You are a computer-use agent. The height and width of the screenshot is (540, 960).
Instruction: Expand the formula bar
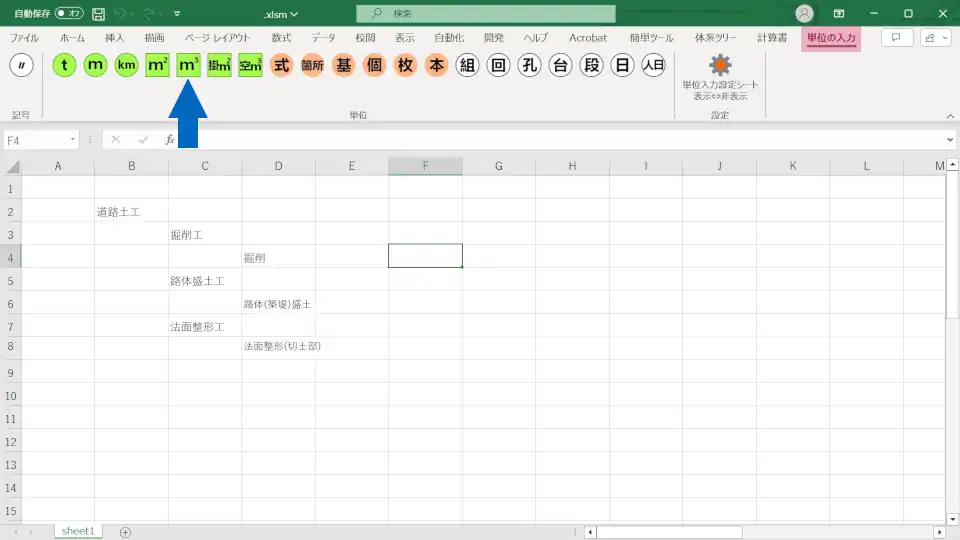(949, 140)
